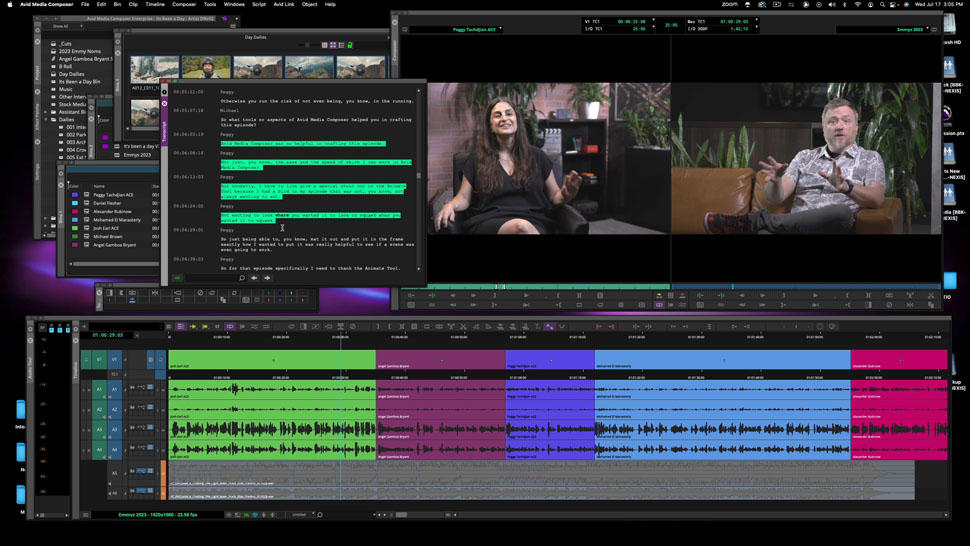Go to next transcript search result arrow
This screenshot has width=970, height=546.
click(267, 278)
